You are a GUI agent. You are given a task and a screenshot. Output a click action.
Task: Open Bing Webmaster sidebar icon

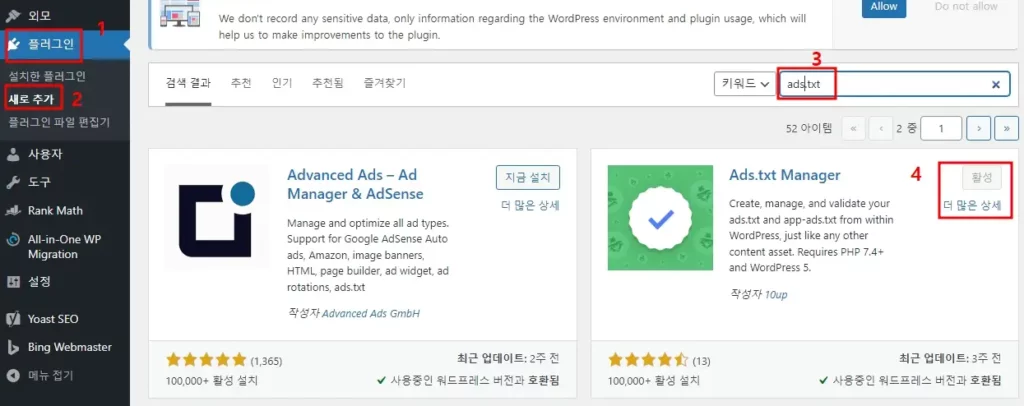(x=13, y=347)
